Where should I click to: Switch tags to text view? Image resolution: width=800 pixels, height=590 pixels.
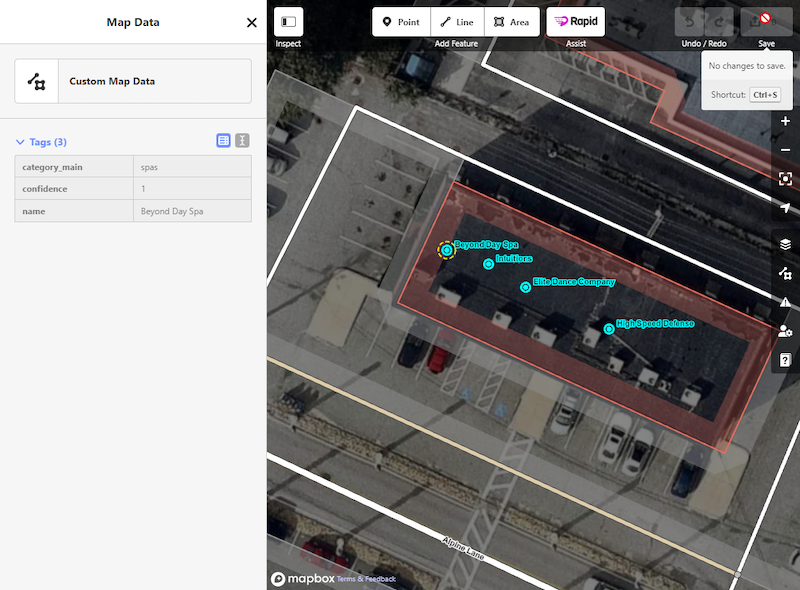coord(242,140)
